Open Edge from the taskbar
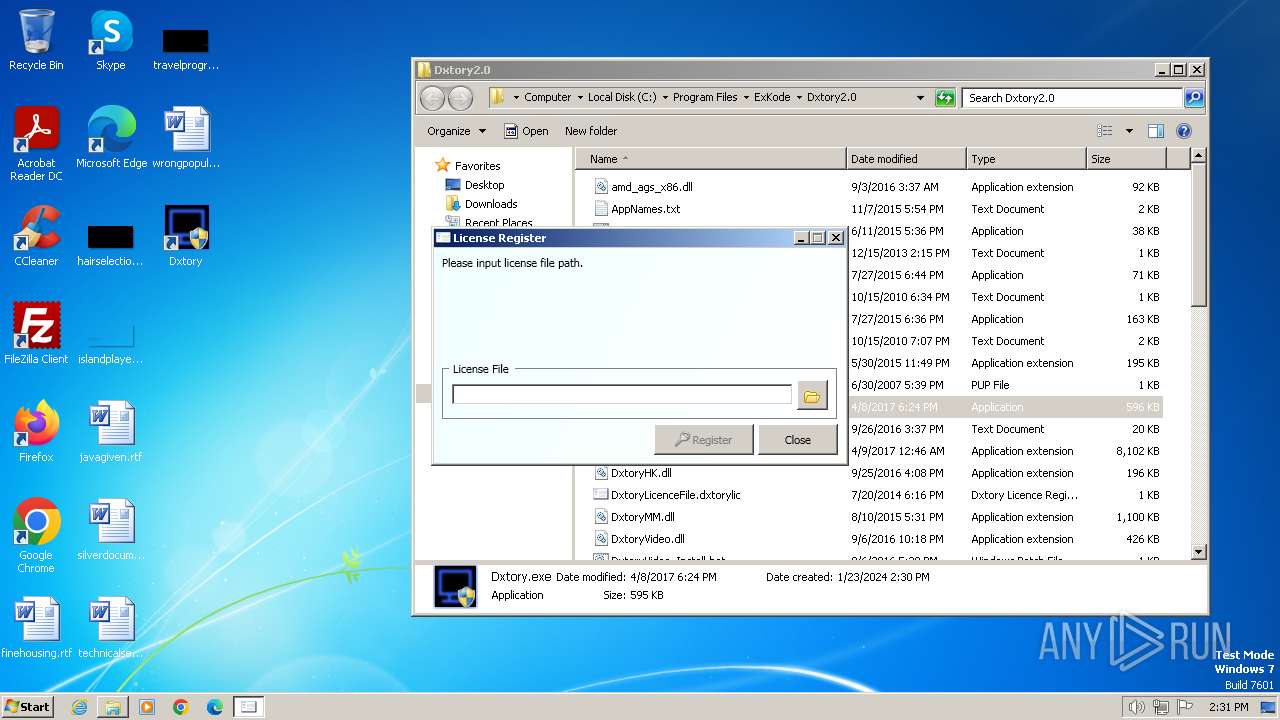Image resolution: width=1280 pixels, height=720 pixels. click(215, 707)
